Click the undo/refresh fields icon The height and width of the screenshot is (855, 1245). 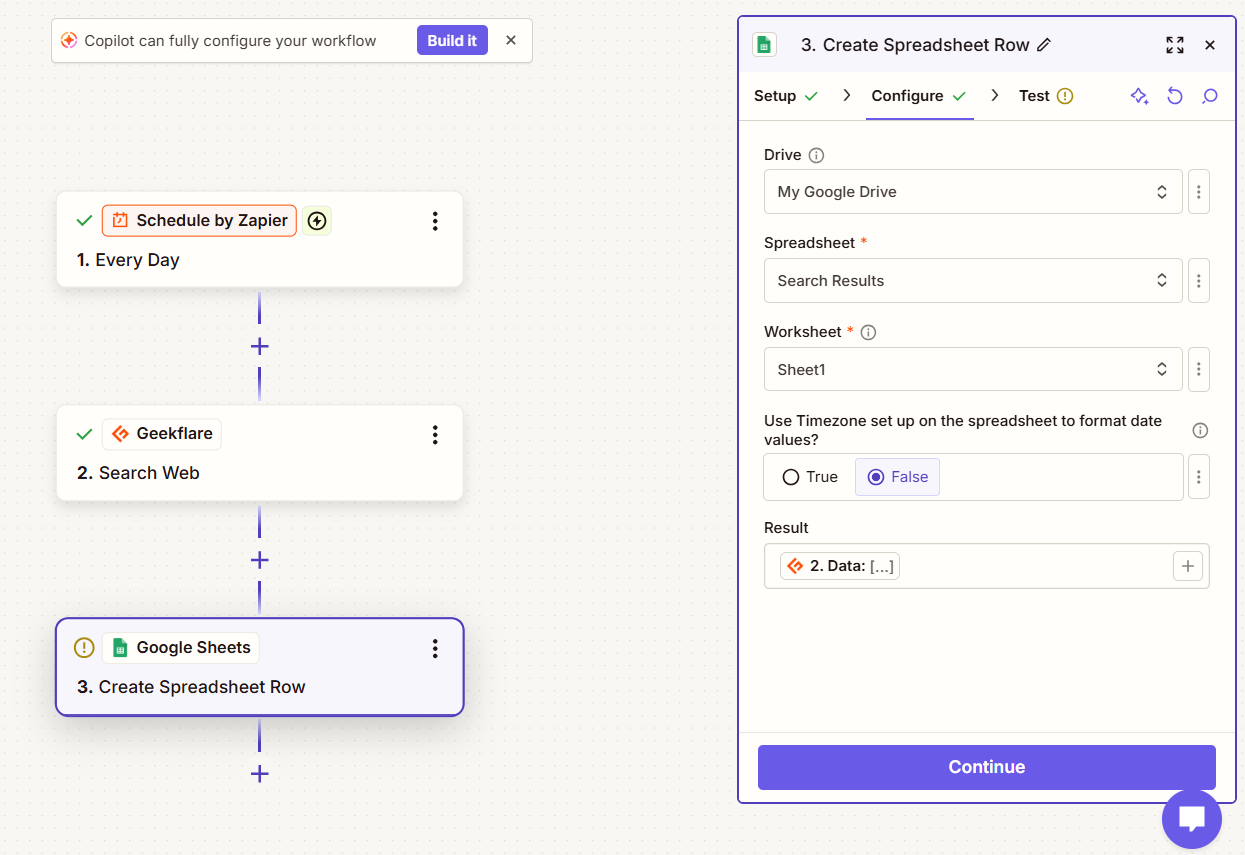(x=1175, y=96)
